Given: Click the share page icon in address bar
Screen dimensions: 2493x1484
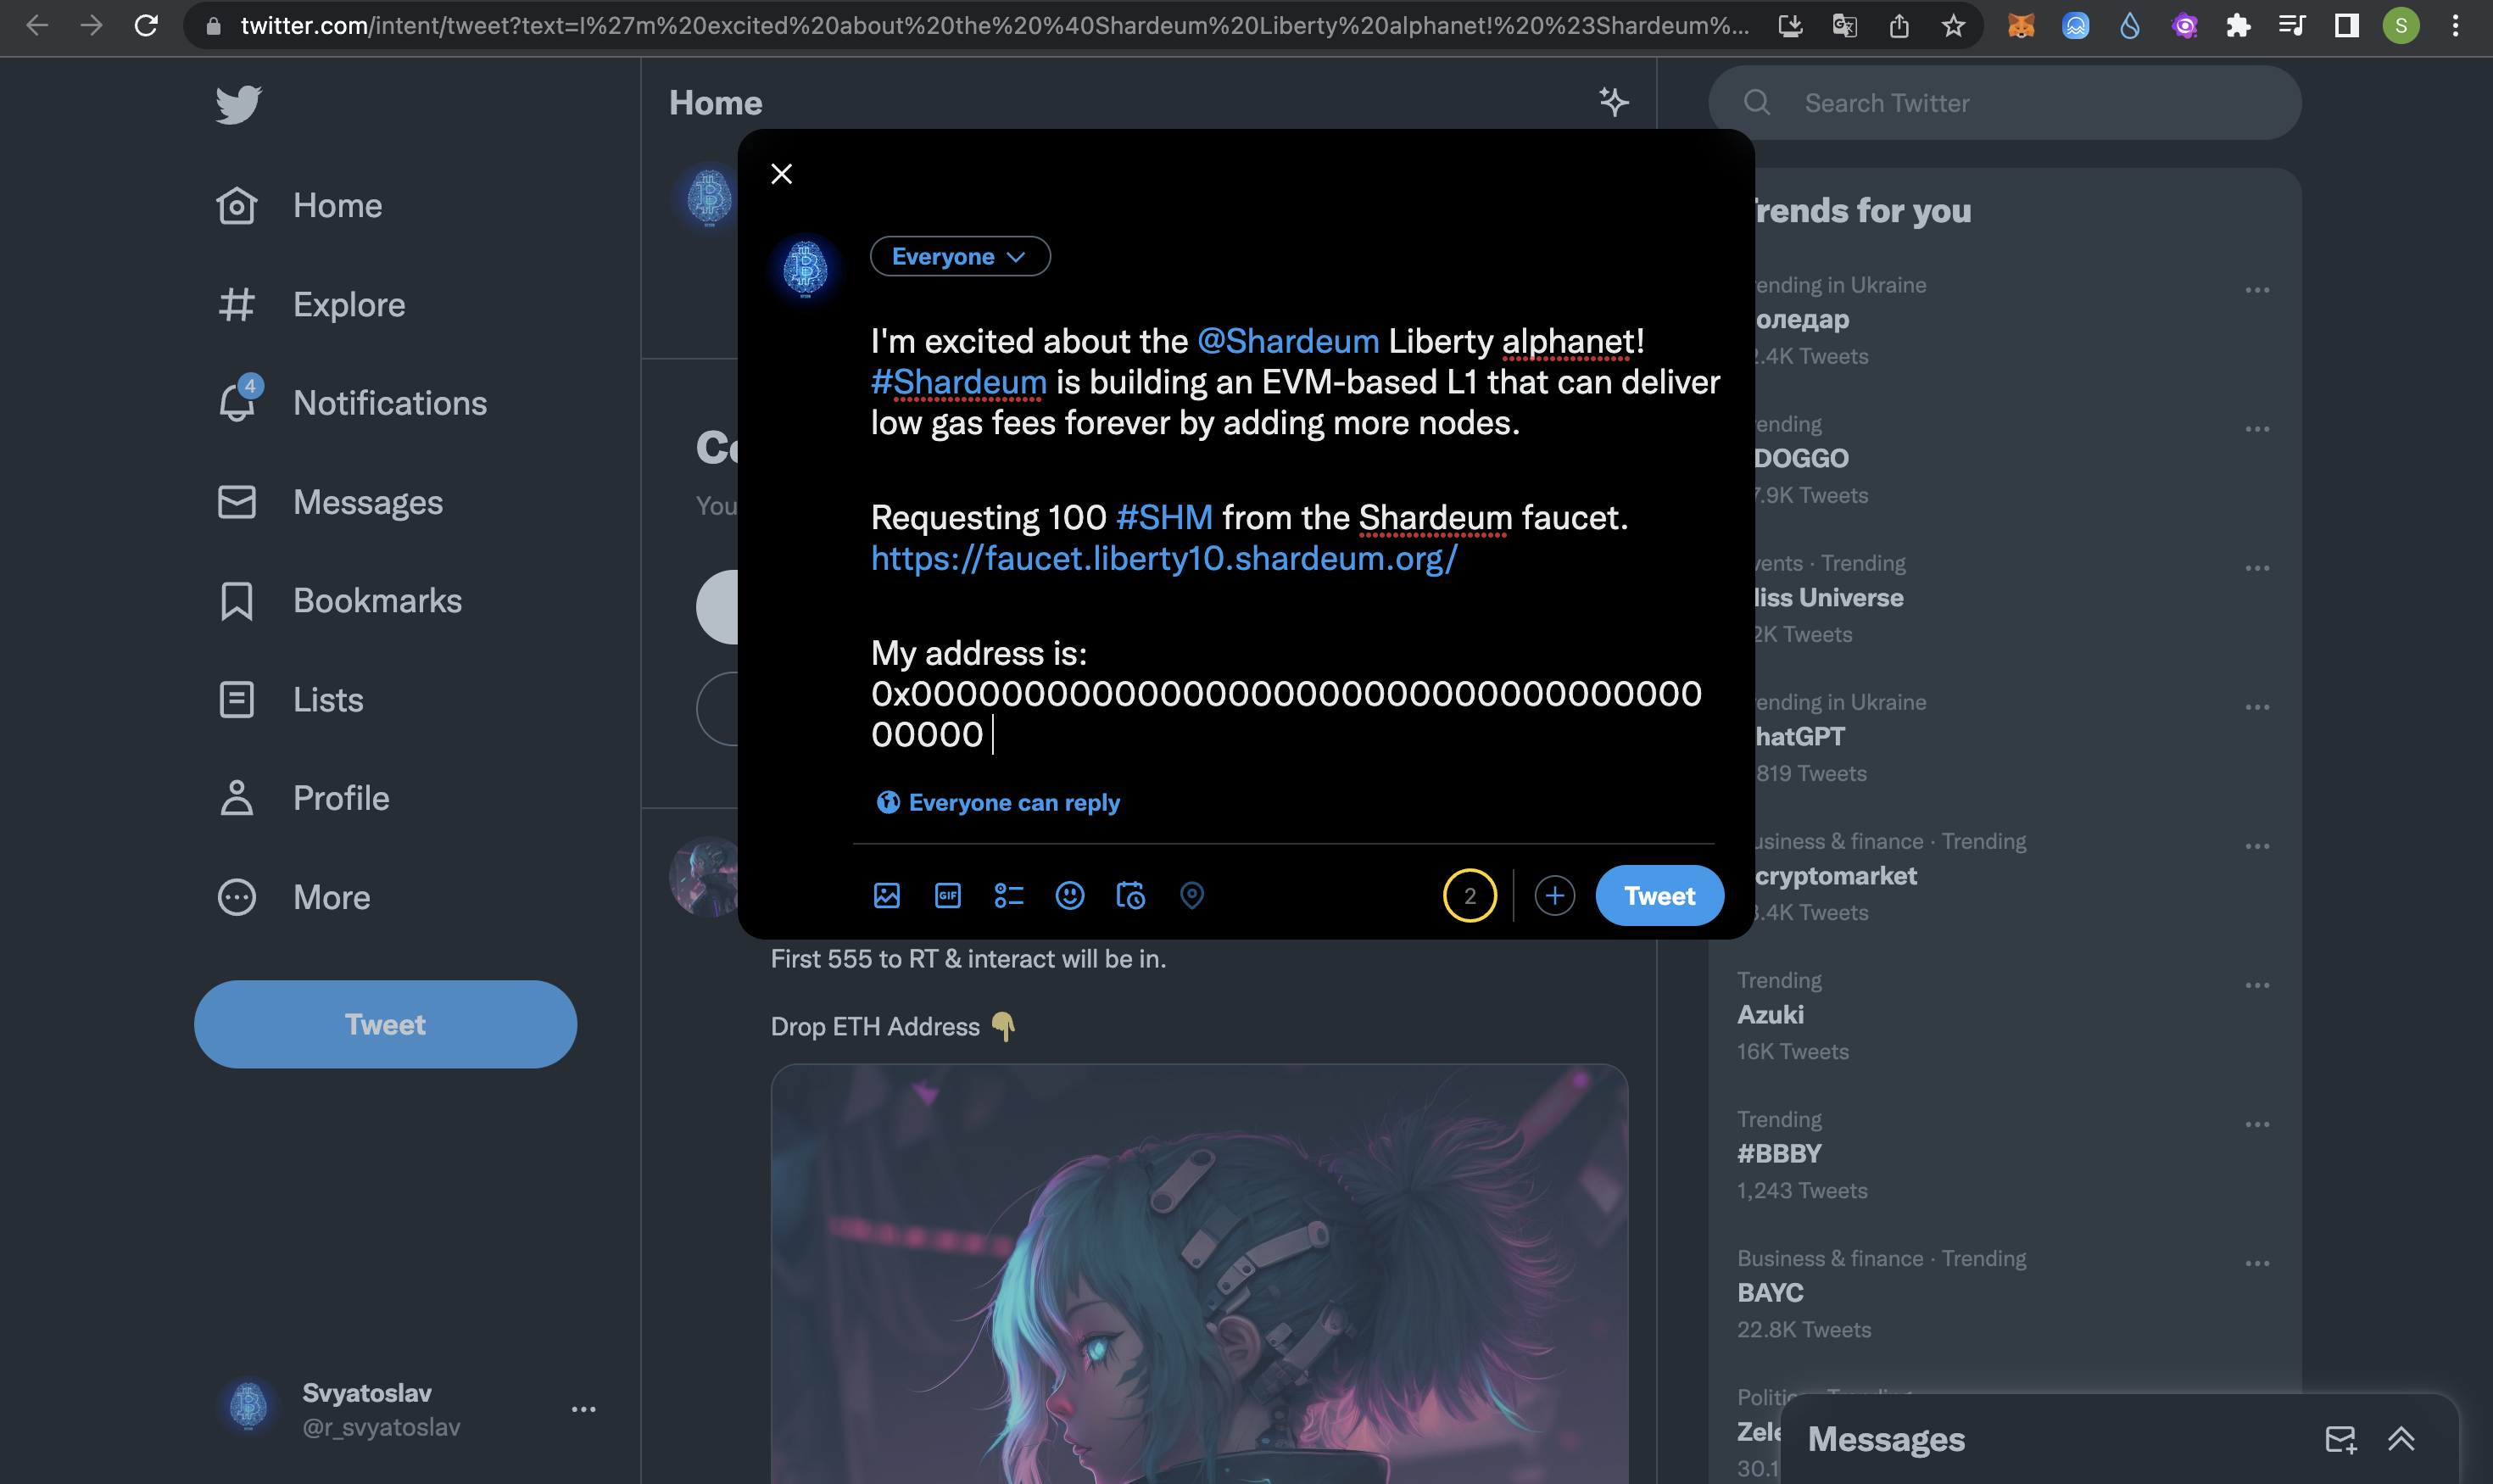Looking at the screenshot, I should click(x=1899, y=26).
